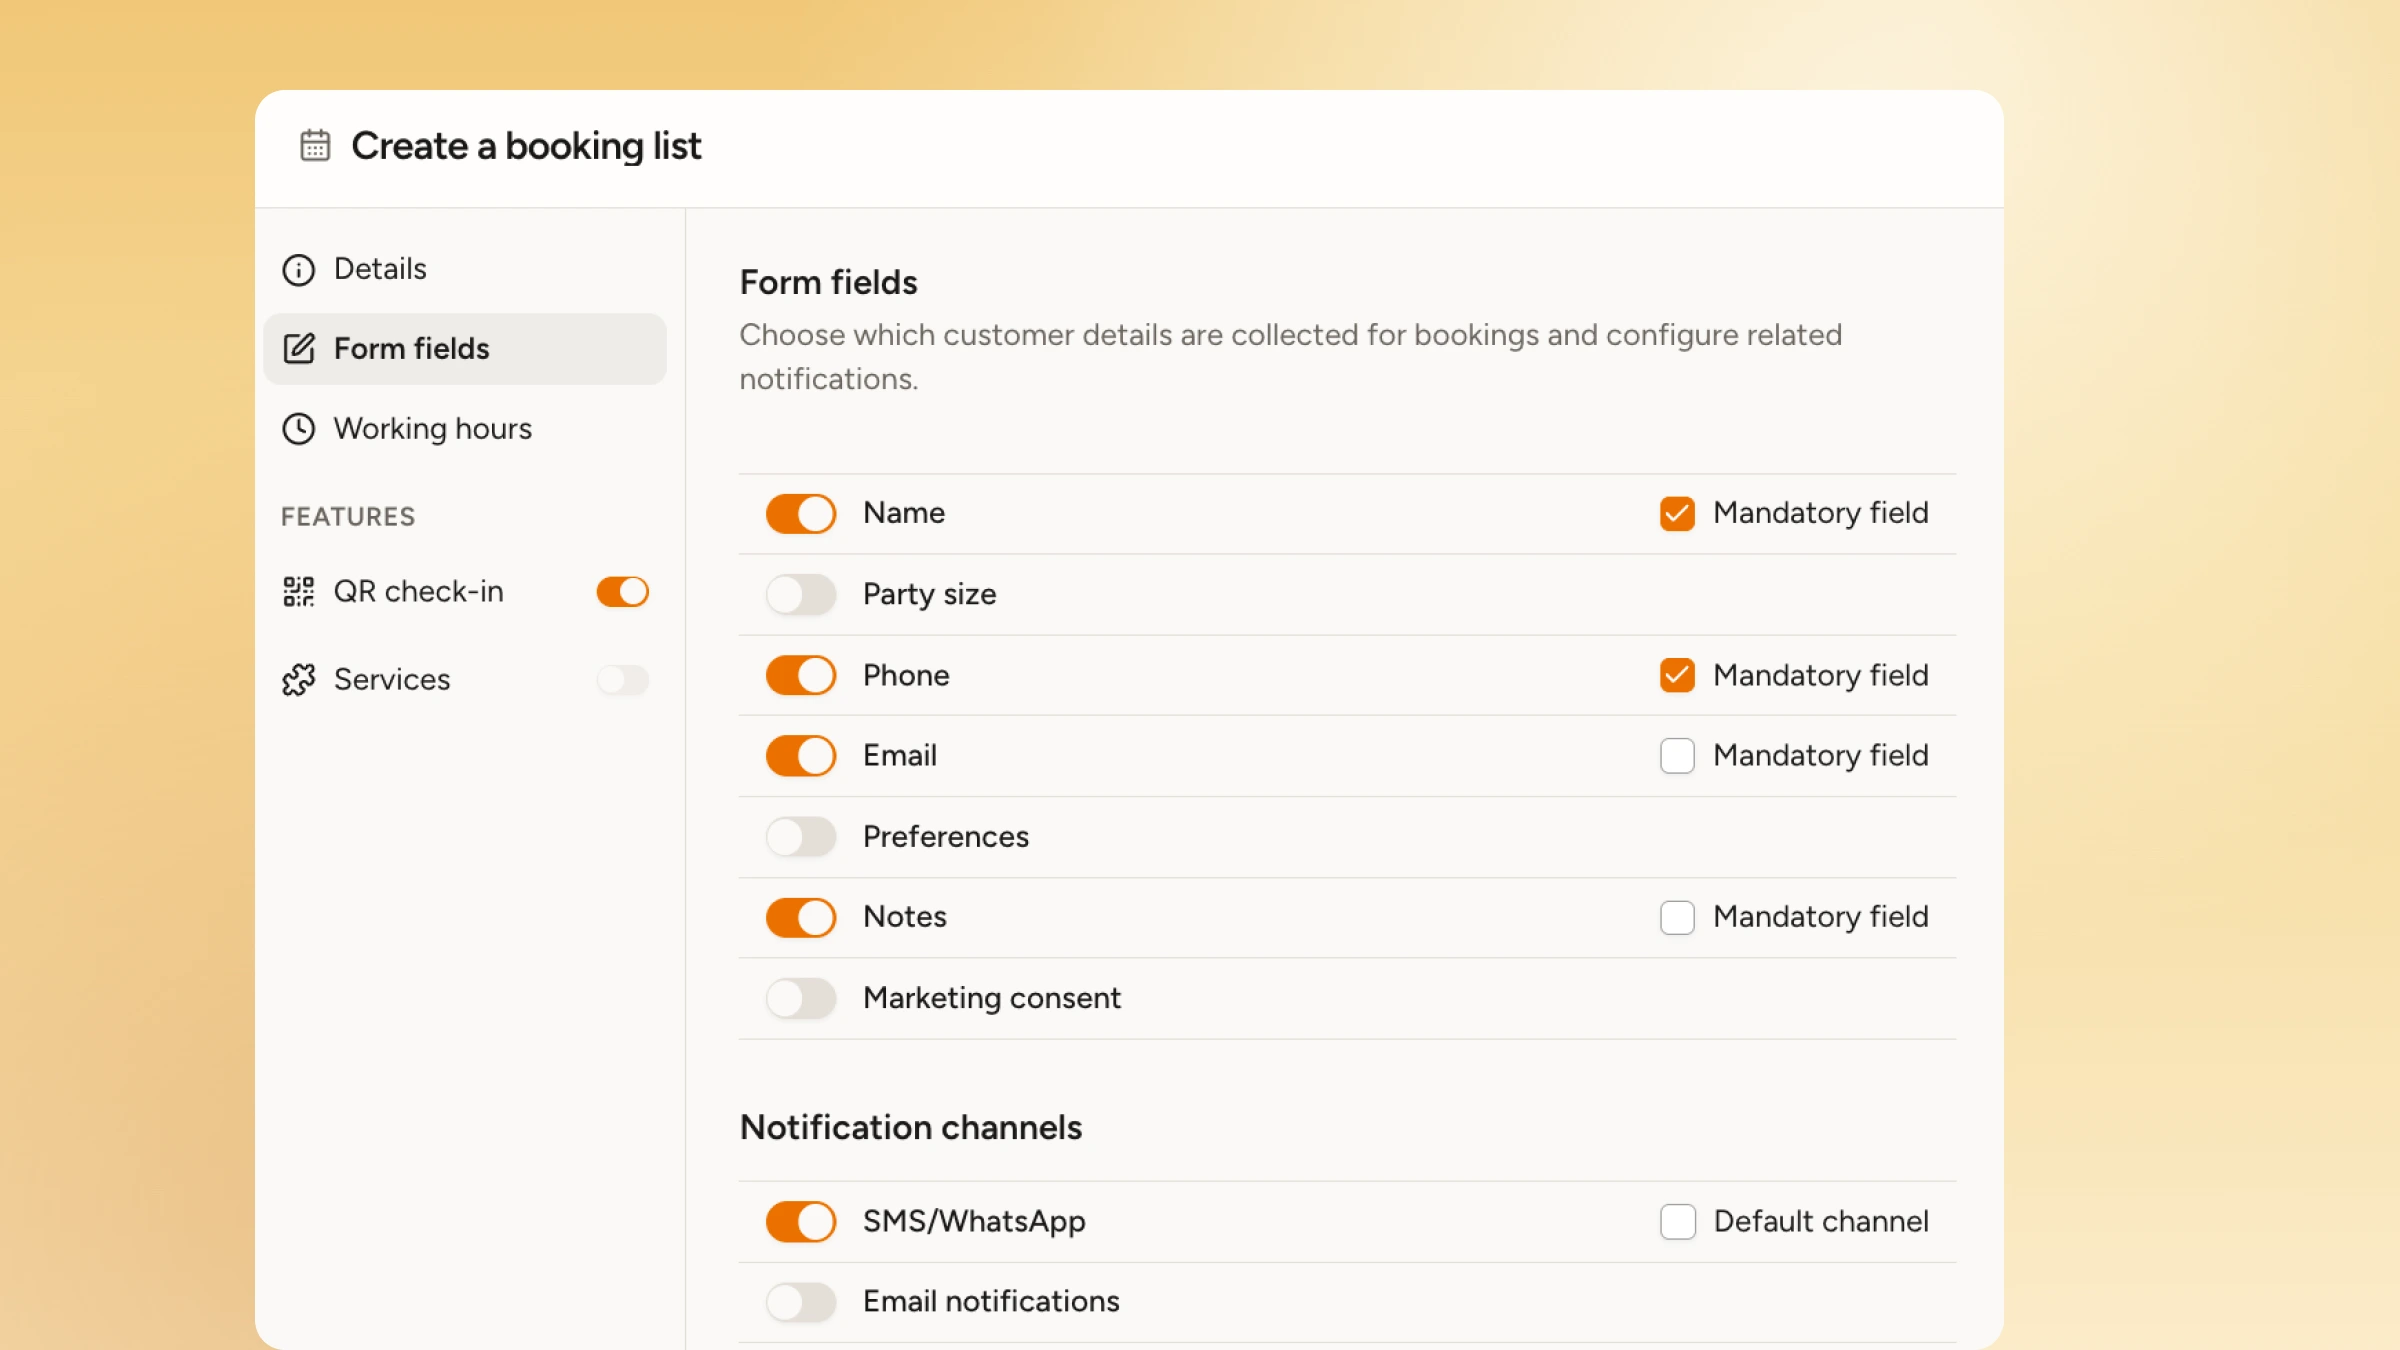Click the Form fields pencil icon
Image resolution: width=2400 pixels, height=1350 pixels.
tap(298, 348)
